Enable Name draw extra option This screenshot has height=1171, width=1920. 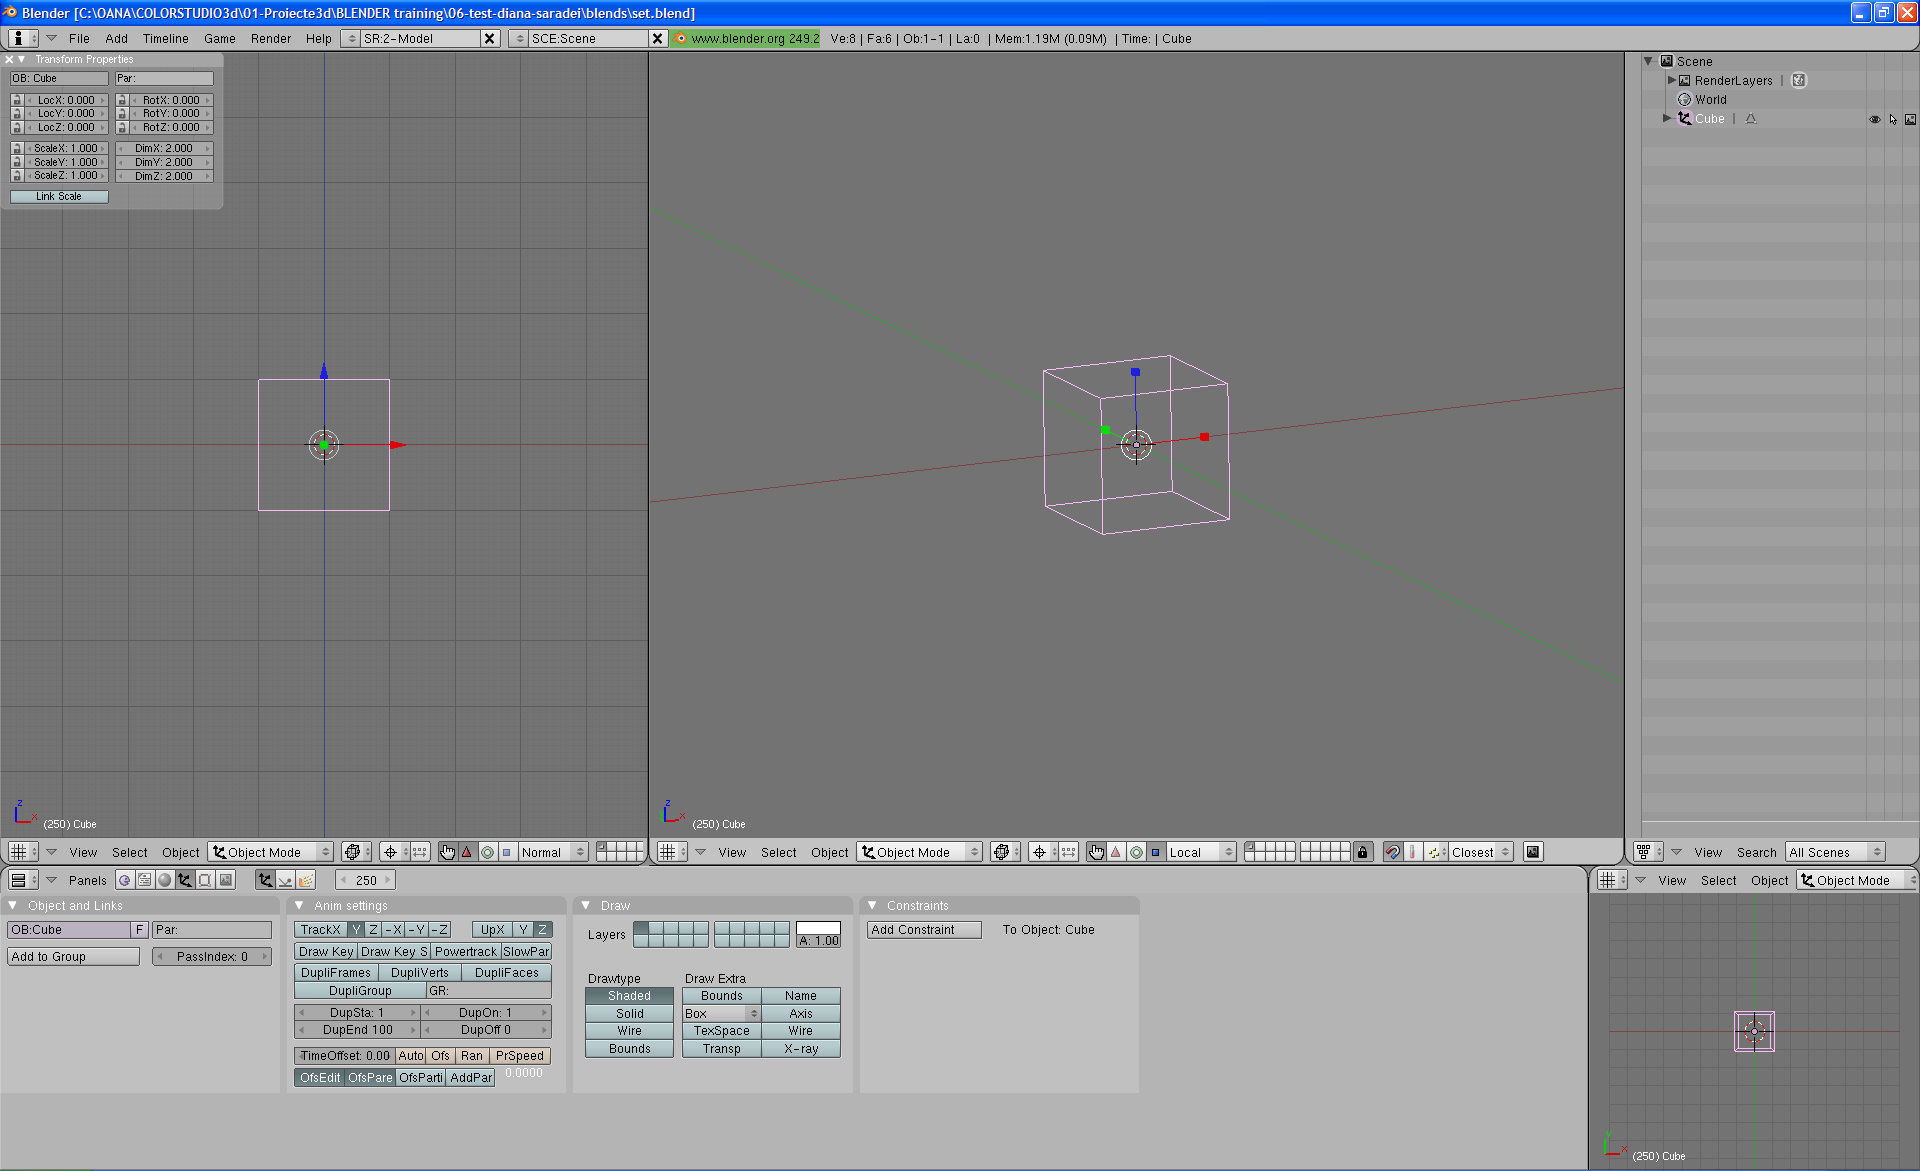coord(801,996)
